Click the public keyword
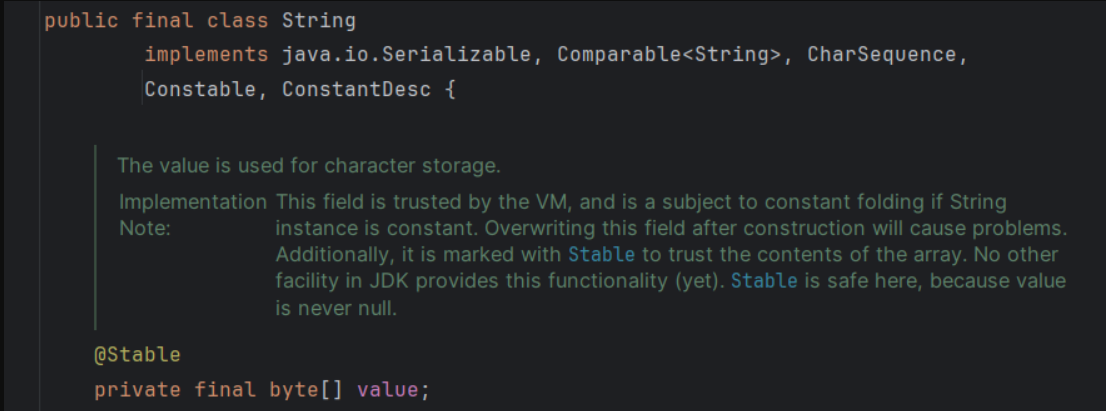This screenshot has width=1106, height=411. click(x=81, y=20)
